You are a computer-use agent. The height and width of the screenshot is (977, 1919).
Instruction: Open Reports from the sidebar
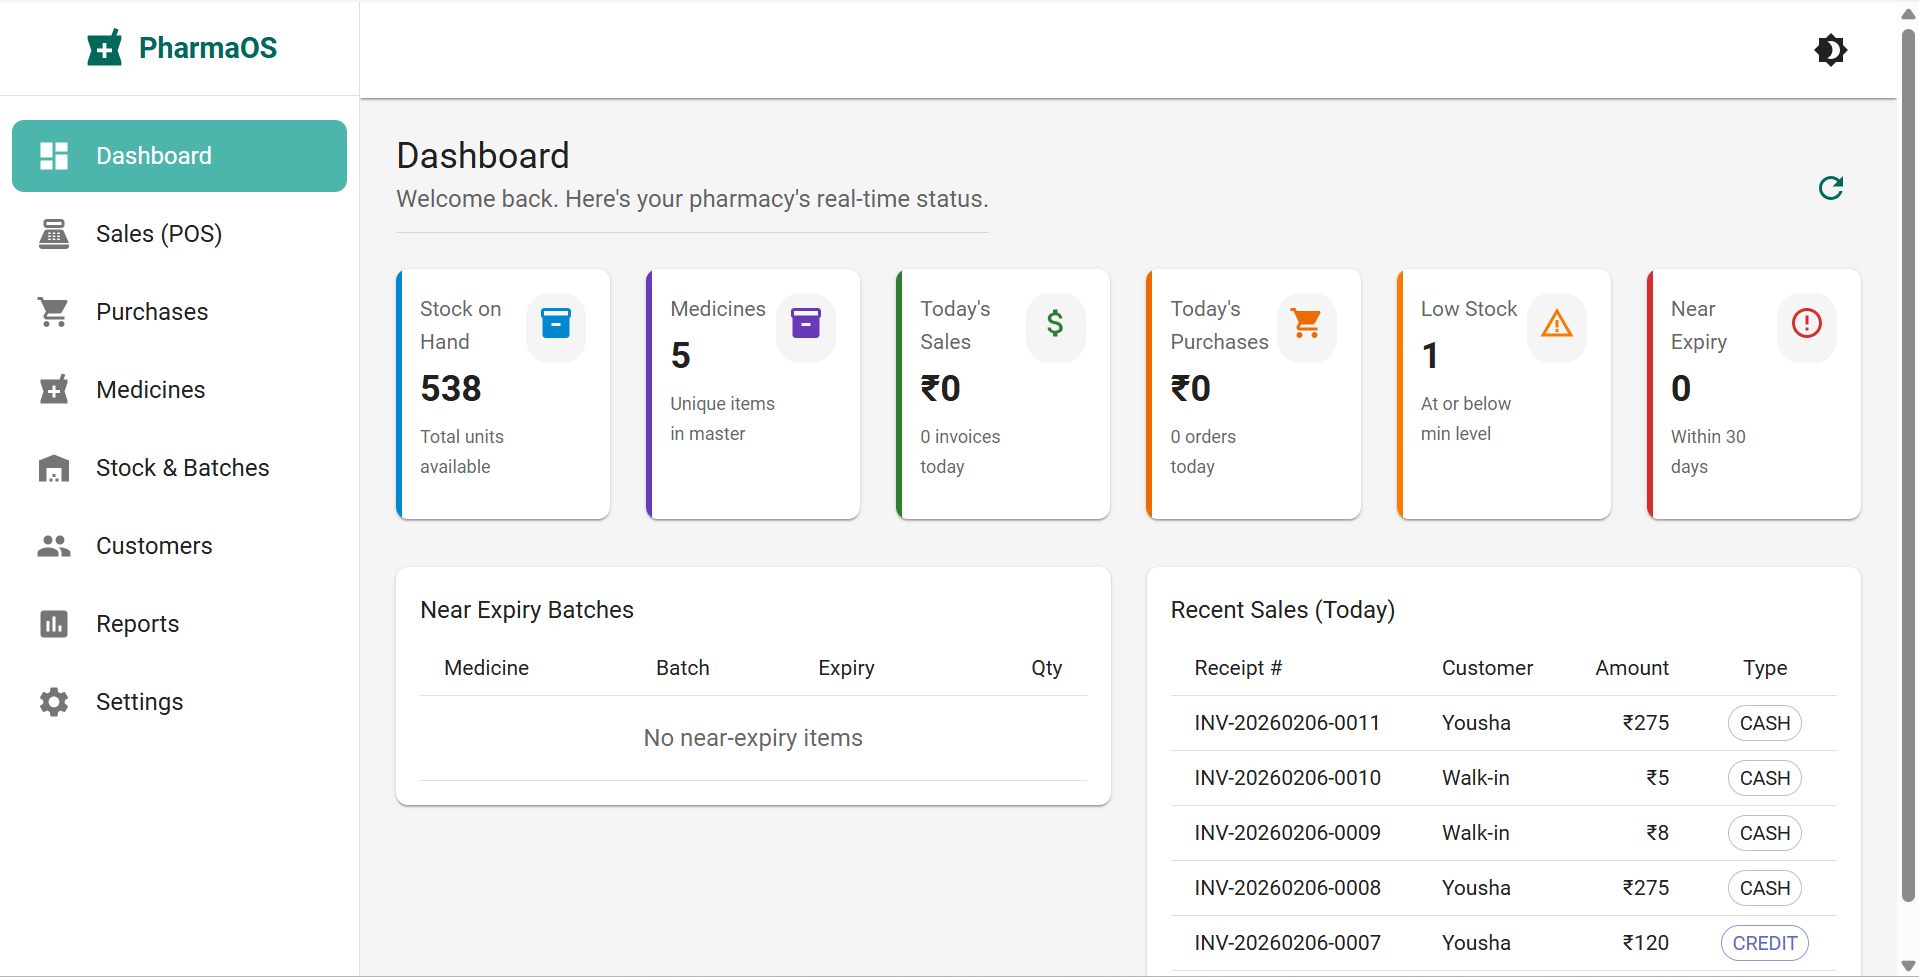coord(137,624)
